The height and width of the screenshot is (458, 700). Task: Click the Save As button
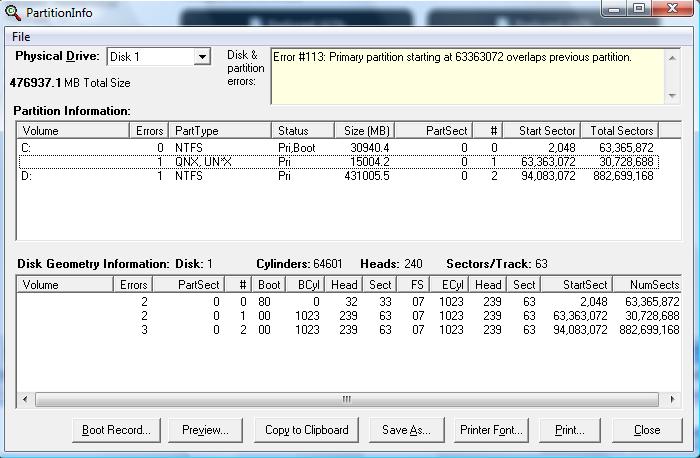[406, 430]
